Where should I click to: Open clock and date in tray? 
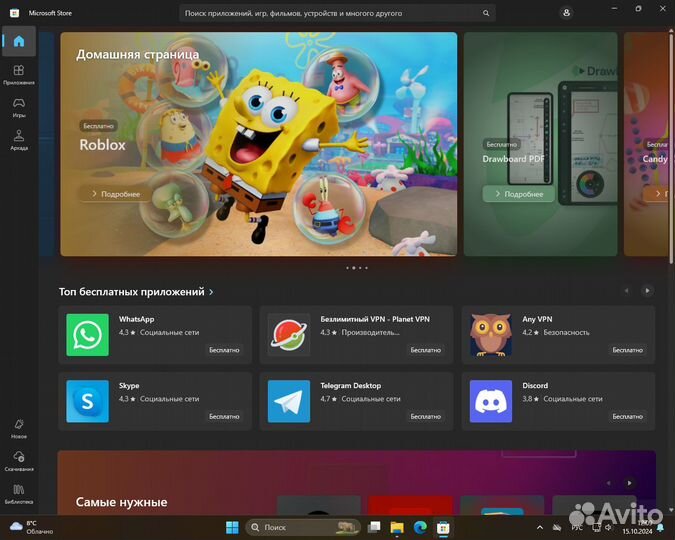[x=637, y=527]
